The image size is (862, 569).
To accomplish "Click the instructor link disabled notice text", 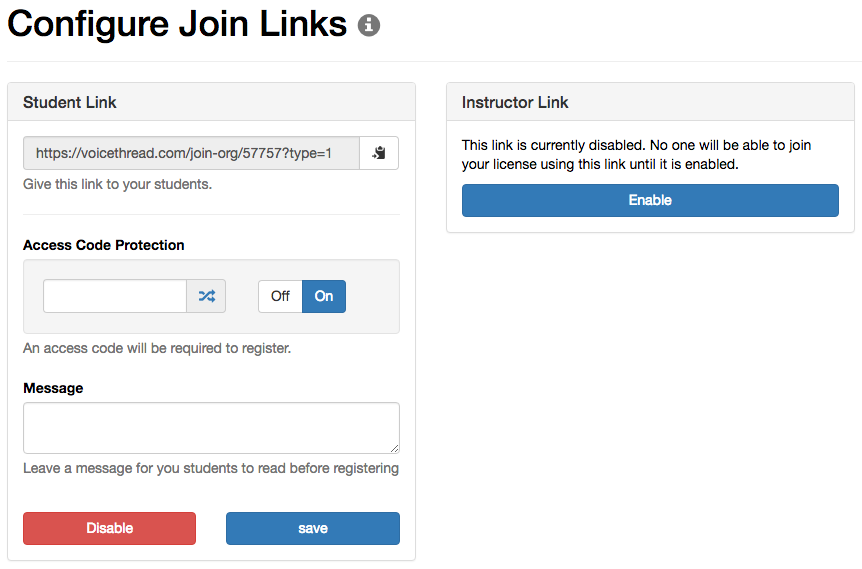I will 637,154.
